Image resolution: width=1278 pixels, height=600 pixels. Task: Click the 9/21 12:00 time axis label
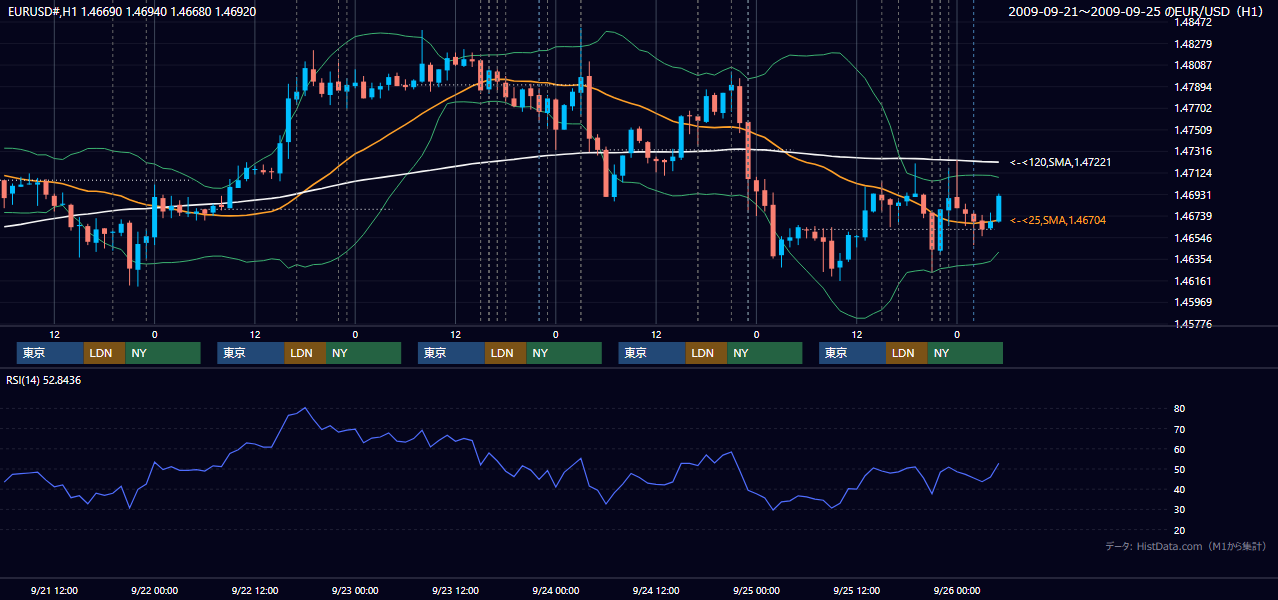click(54, 591)
